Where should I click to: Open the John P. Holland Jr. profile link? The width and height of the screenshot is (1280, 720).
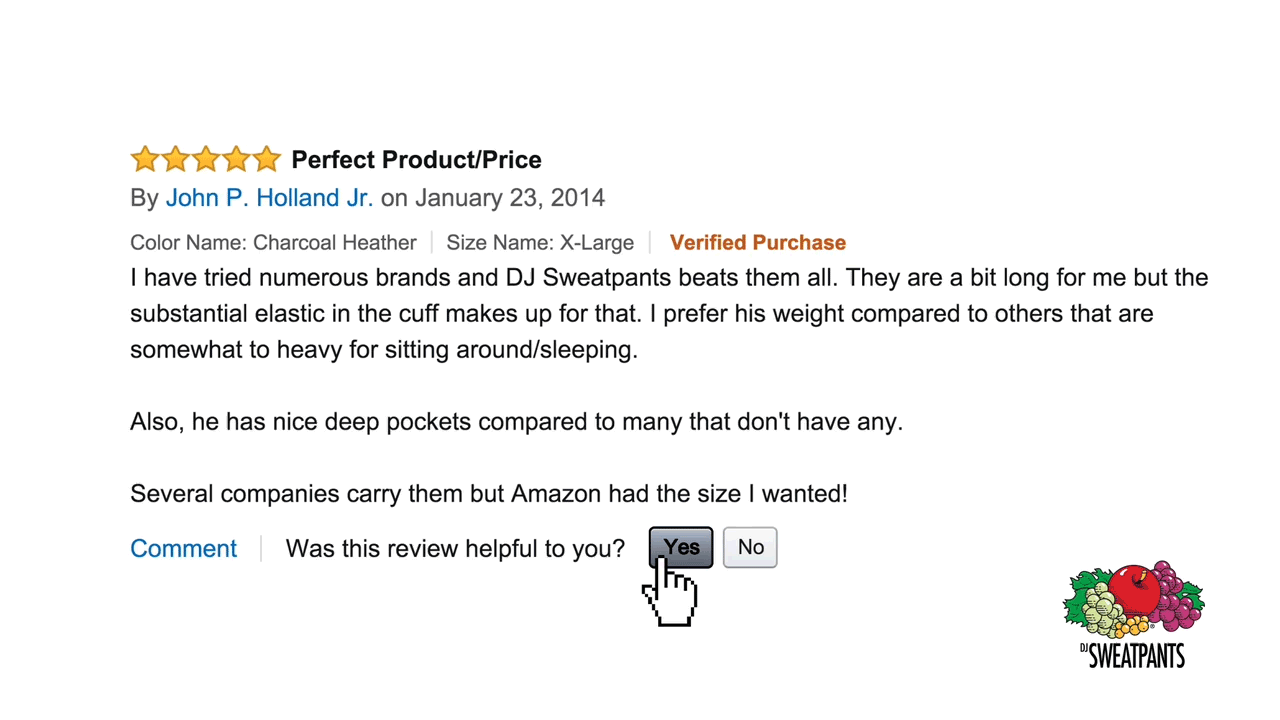pos(269,198)
